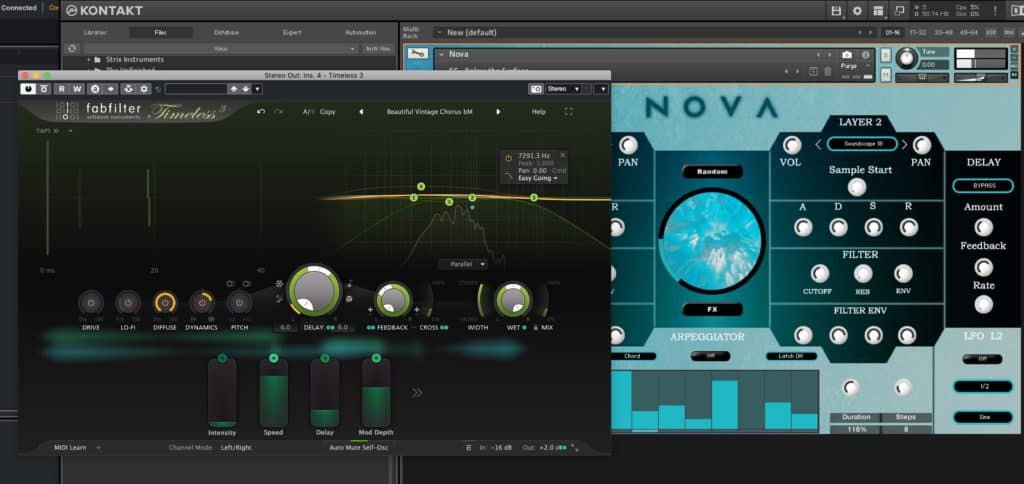This screenshot has height=484, width=1024.
Task: Open the Parallel filter routing dropdown
Action: coord(463,265)
